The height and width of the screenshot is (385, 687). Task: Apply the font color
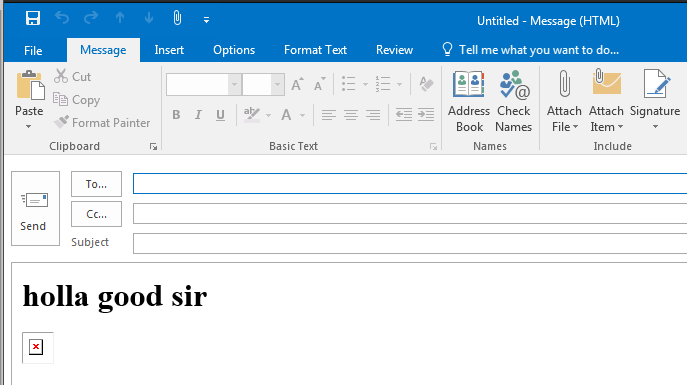point(287,115)
